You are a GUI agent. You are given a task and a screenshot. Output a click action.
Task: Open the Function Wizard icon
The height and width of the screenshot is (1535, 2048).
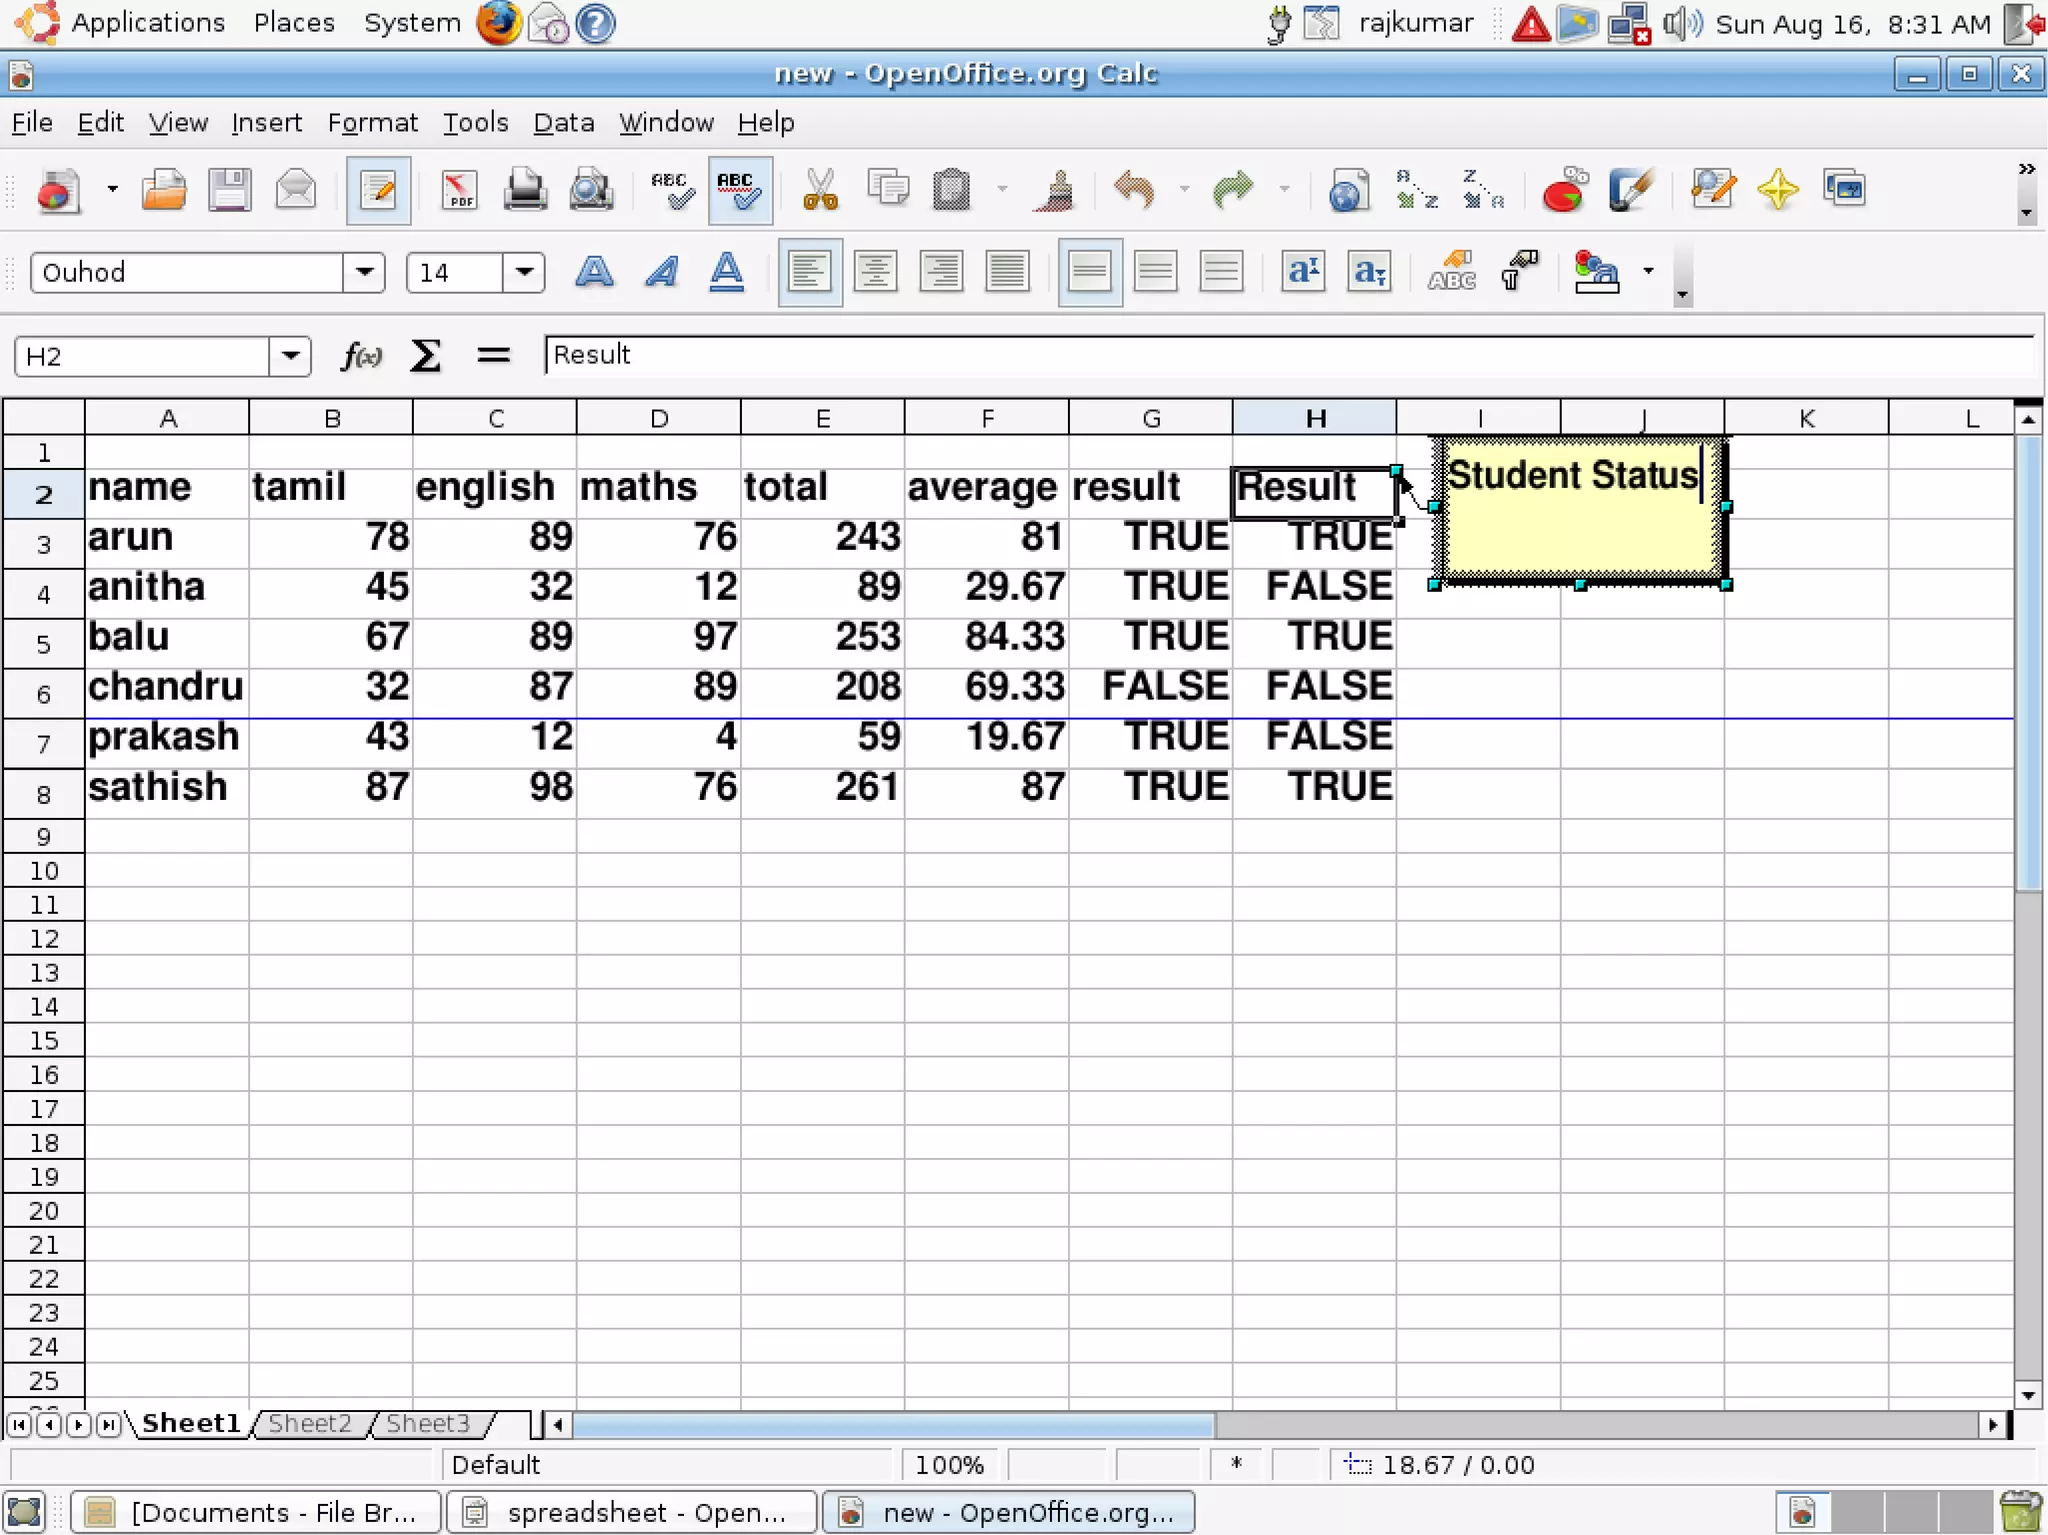pos(361,356)
